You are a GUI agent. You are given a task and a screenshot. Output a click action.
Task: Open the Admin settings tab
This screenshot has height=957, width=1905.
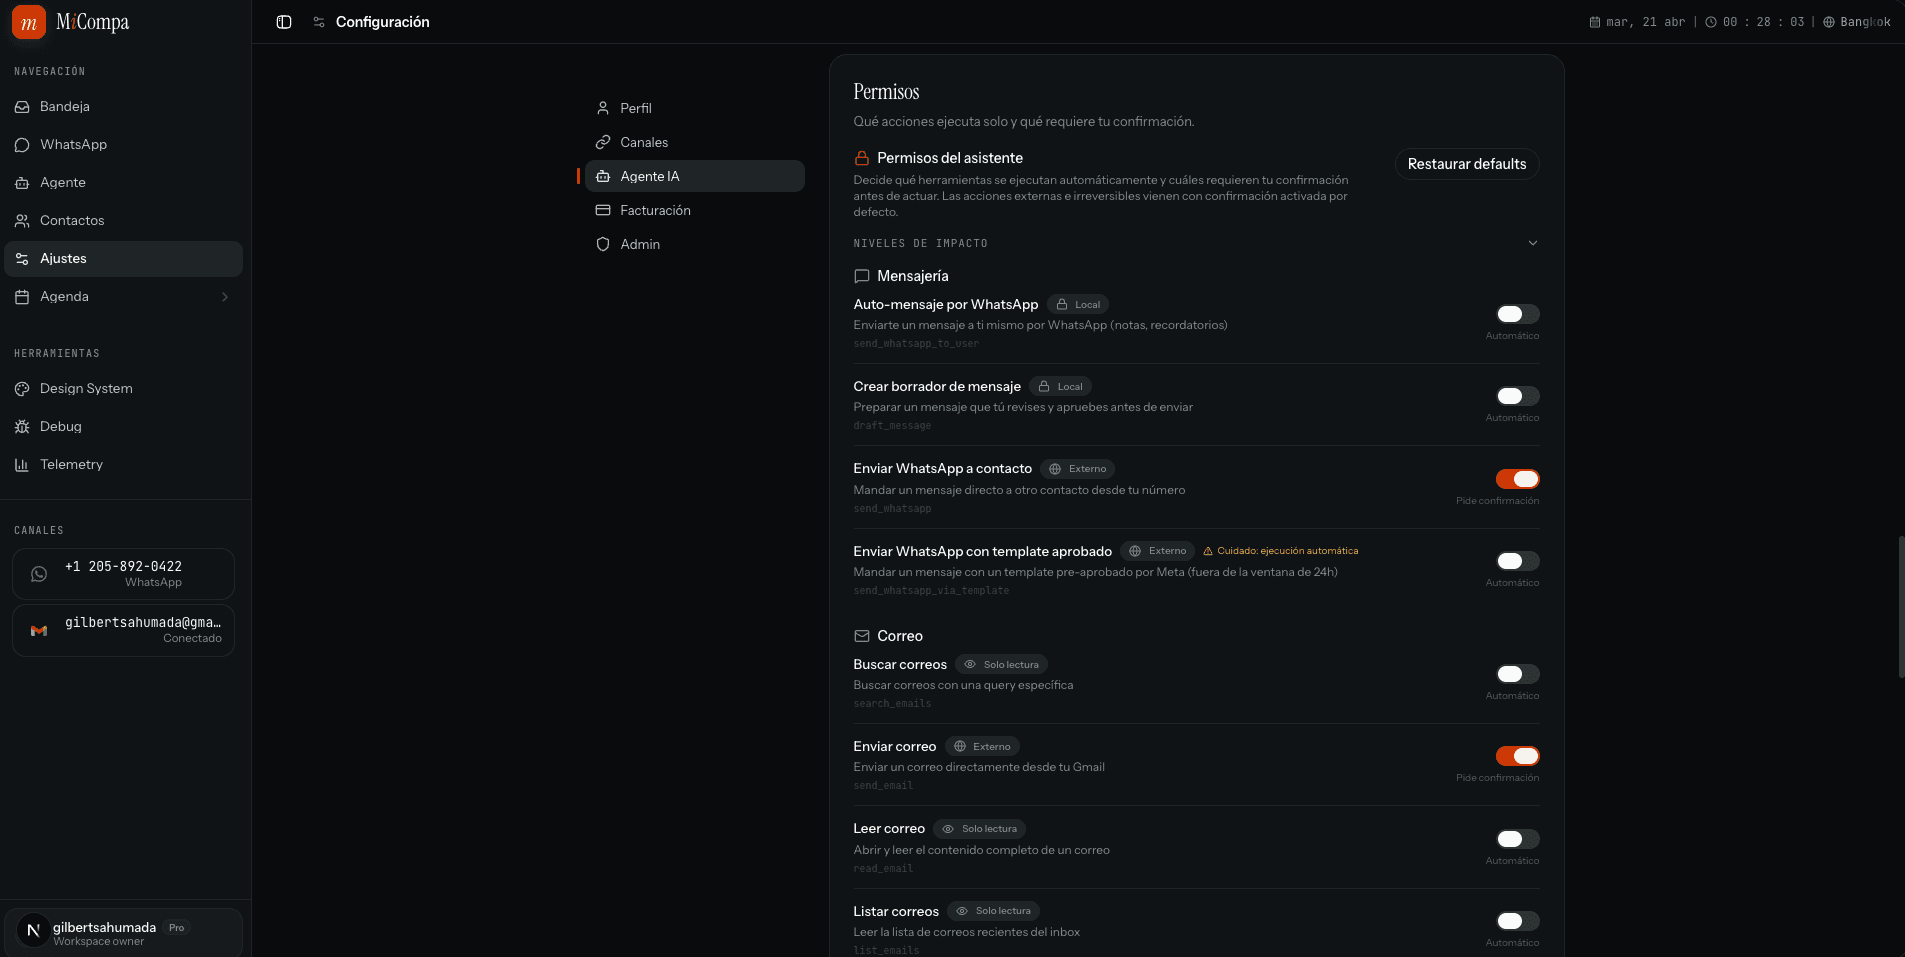694,244
